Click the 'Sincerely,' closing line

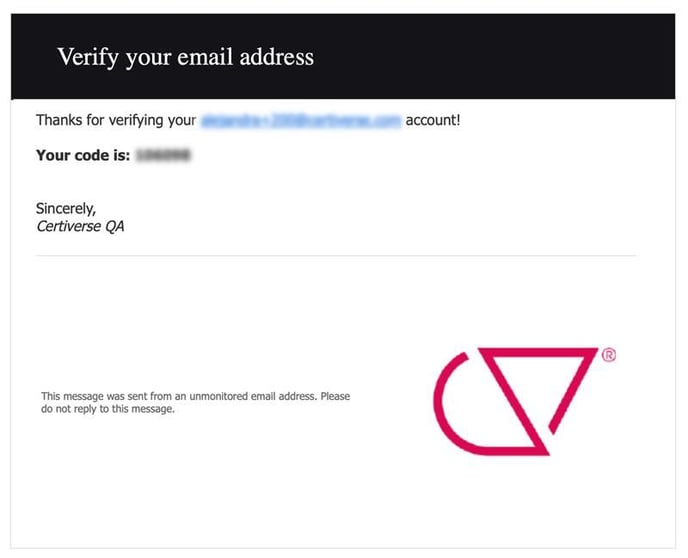pos(66,209)
